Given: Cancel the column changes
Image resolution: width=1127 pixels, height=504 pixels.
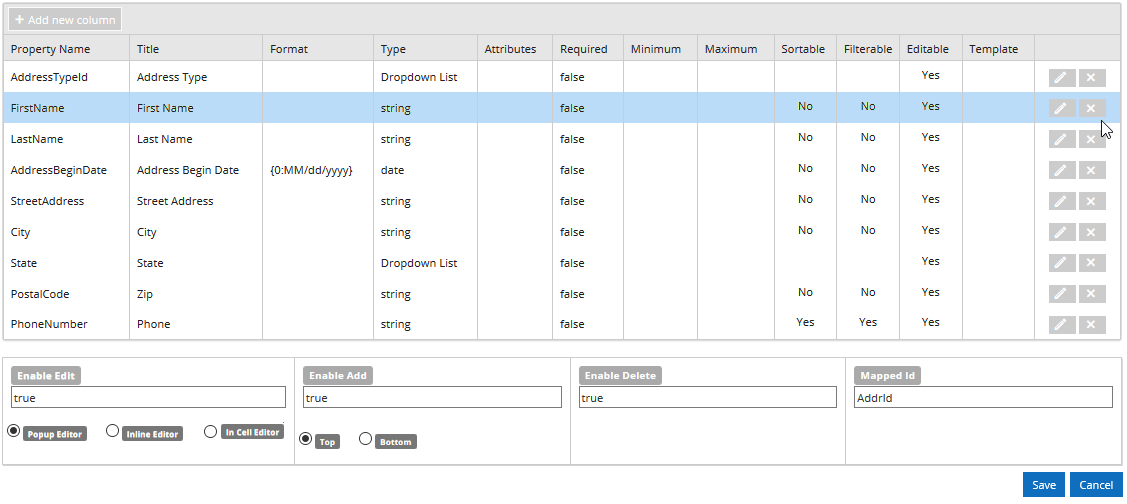Looking at the screenshot, I should click(1096, 485).
